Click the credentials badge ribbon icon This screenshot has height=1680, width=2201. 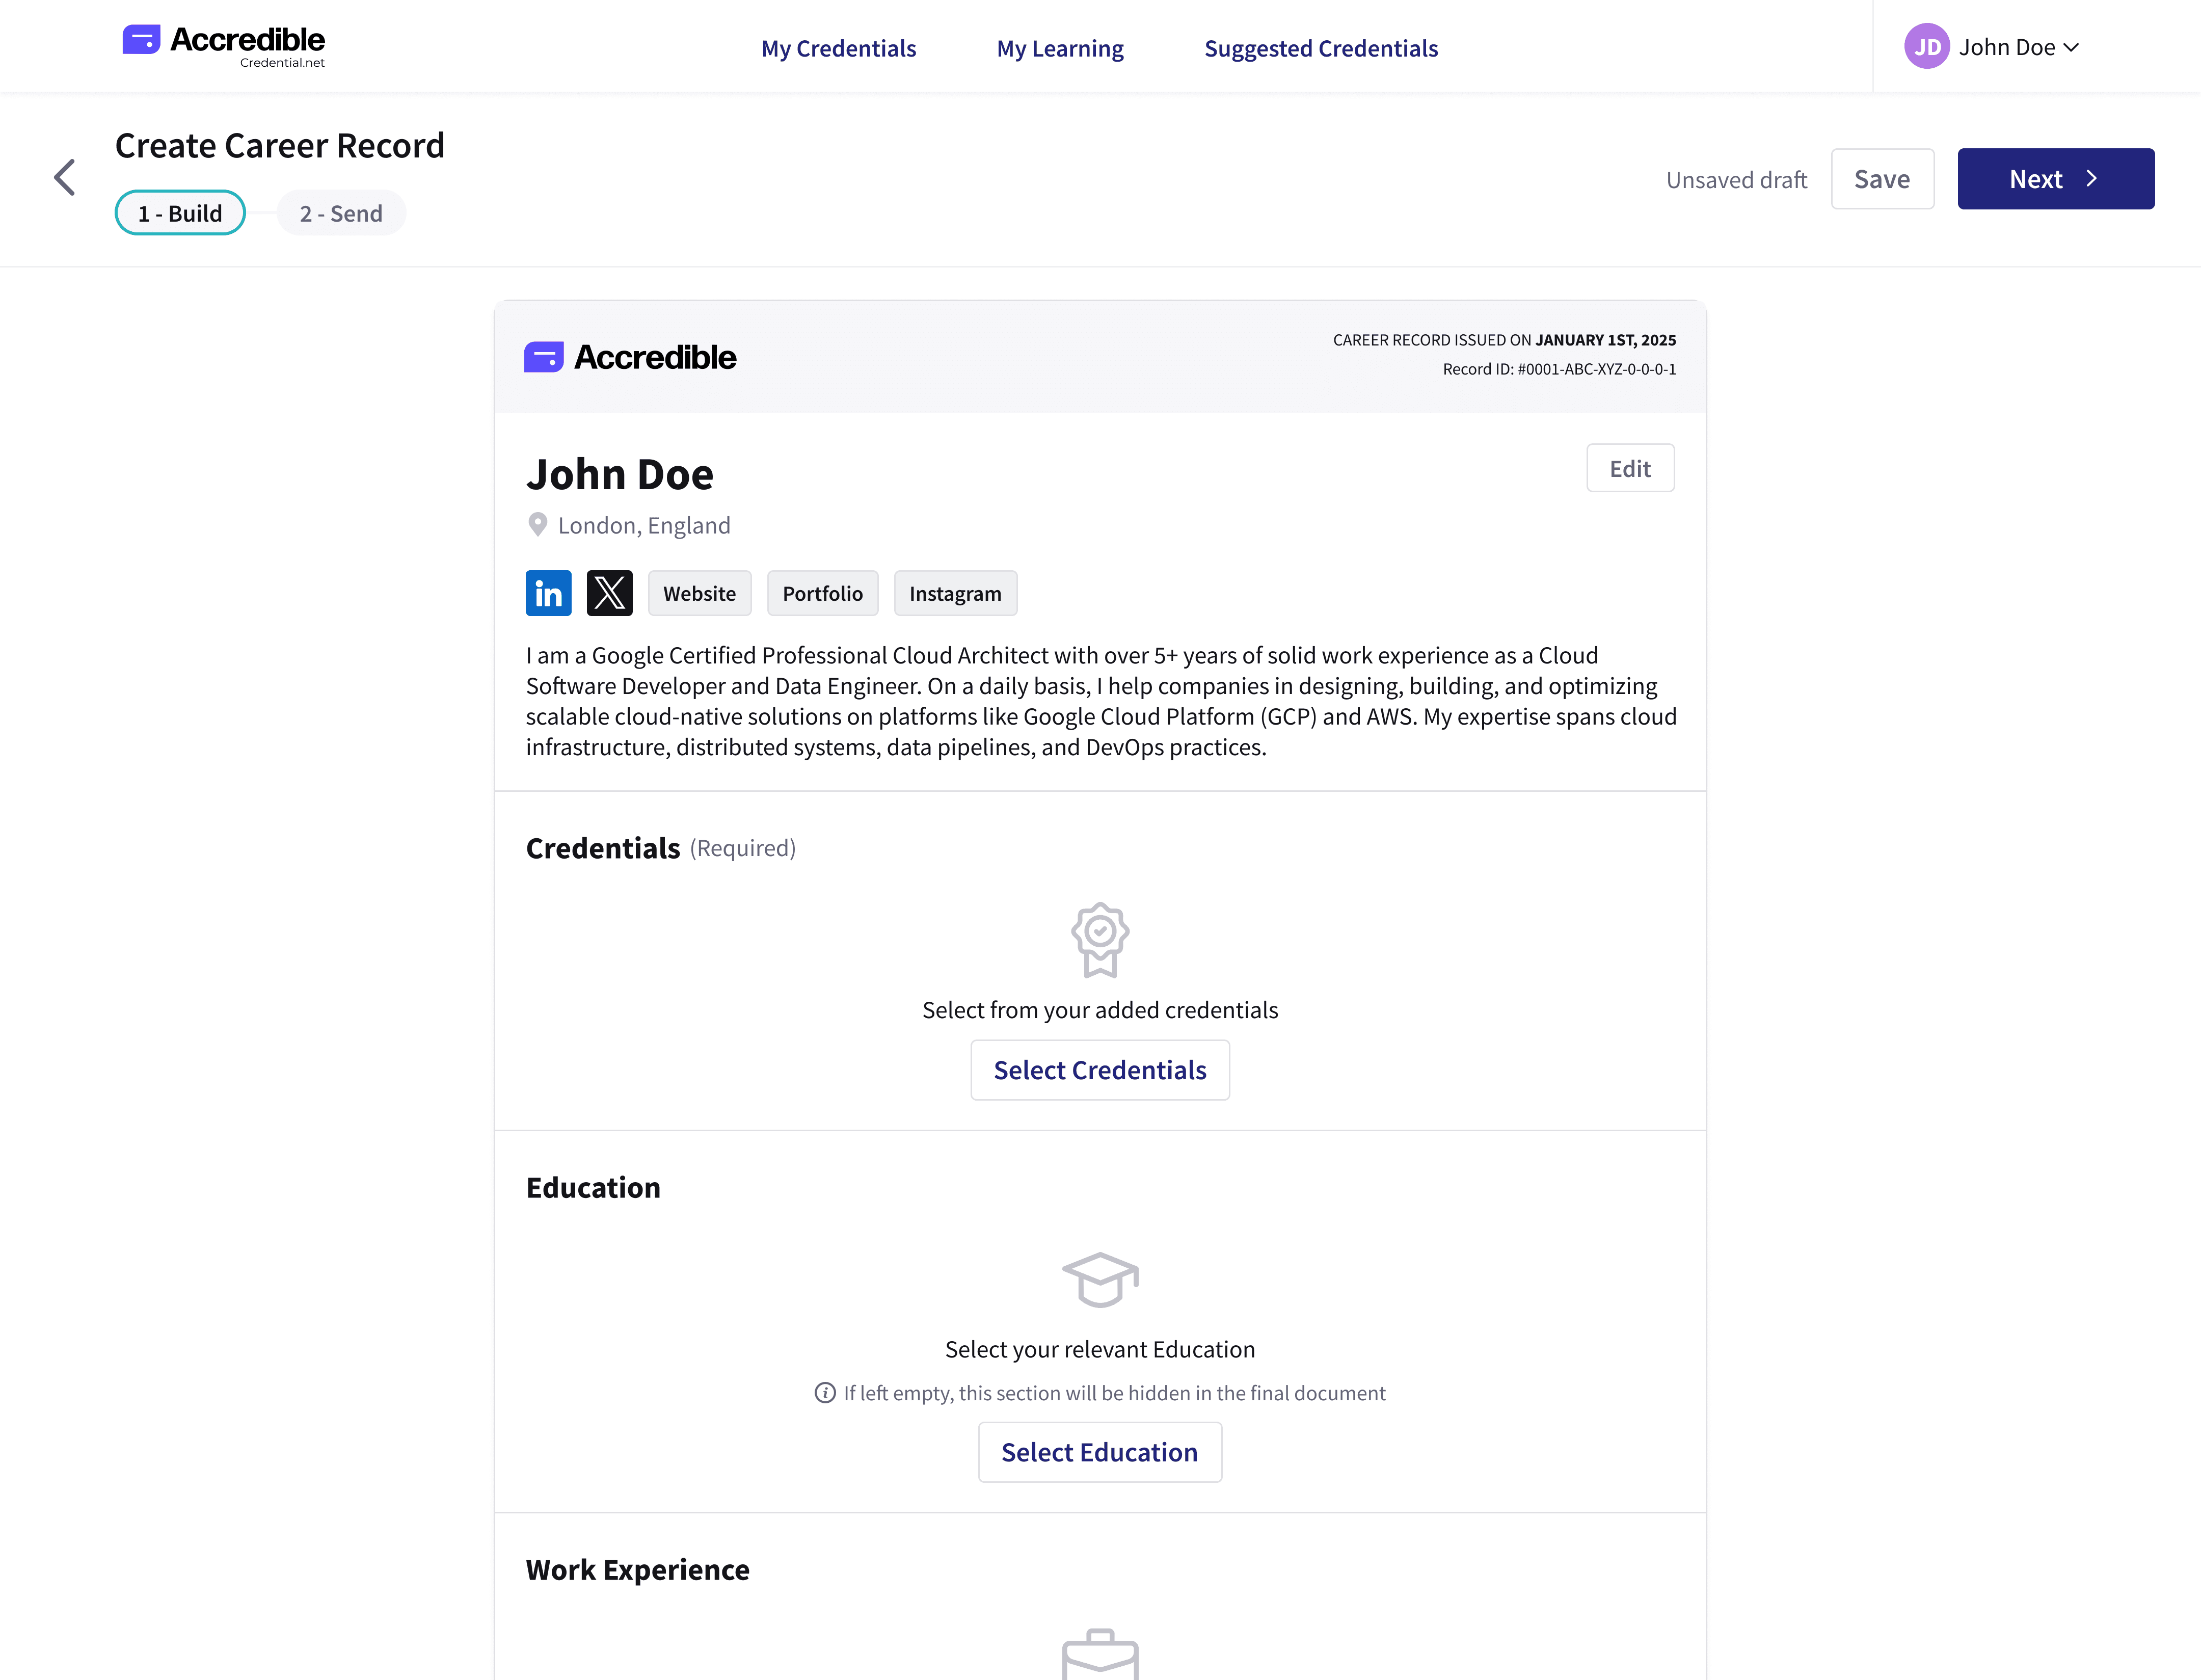(1100, 939)
